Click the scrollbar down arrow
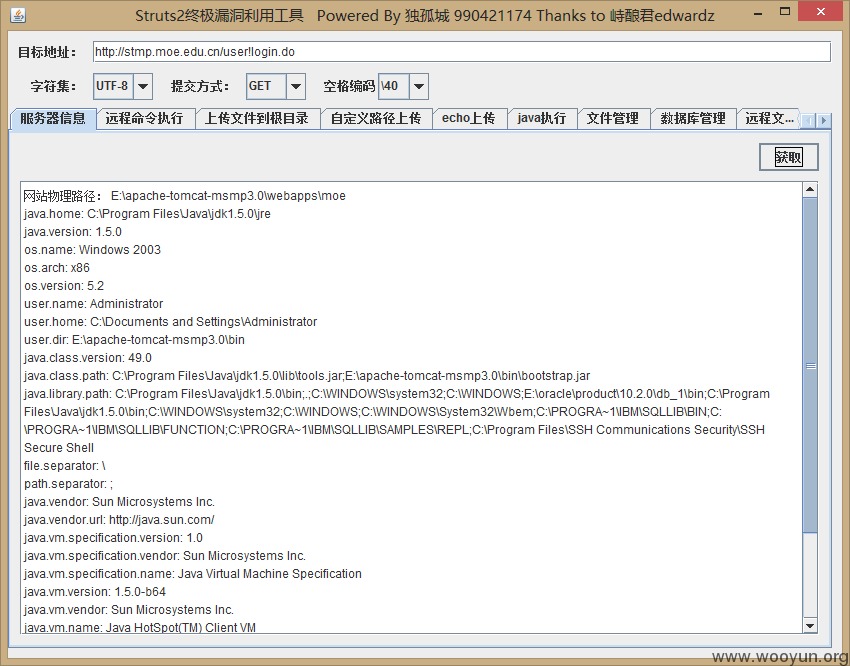850x666 pixels. (810, 626)
